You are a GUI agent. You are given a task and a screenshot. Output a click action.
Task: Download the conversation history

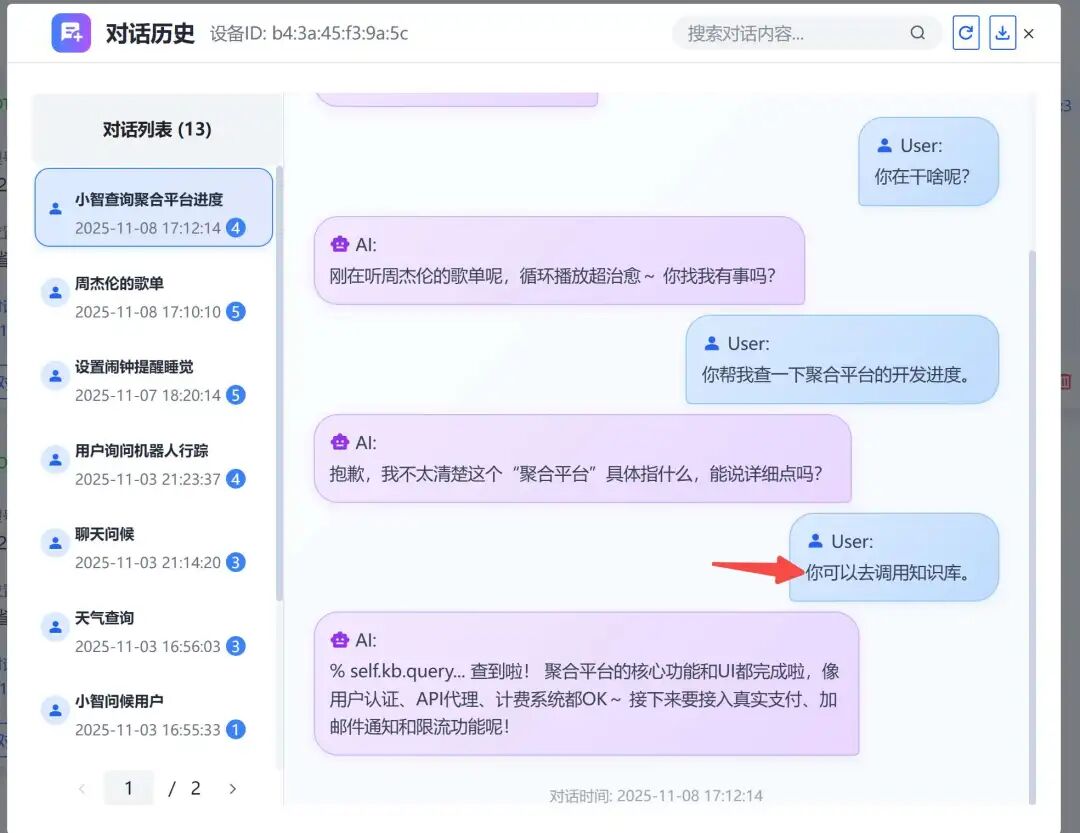1002,32
